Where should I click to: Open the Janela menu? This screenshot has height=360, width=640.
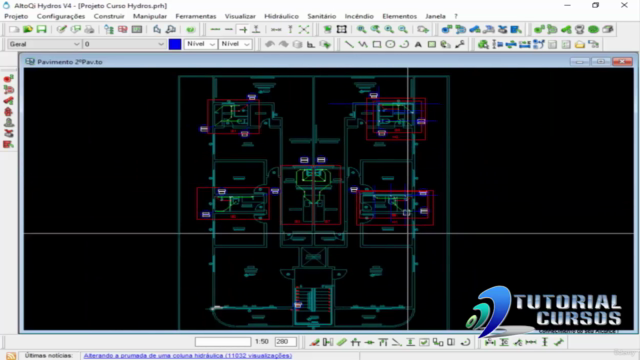point(435,16)
